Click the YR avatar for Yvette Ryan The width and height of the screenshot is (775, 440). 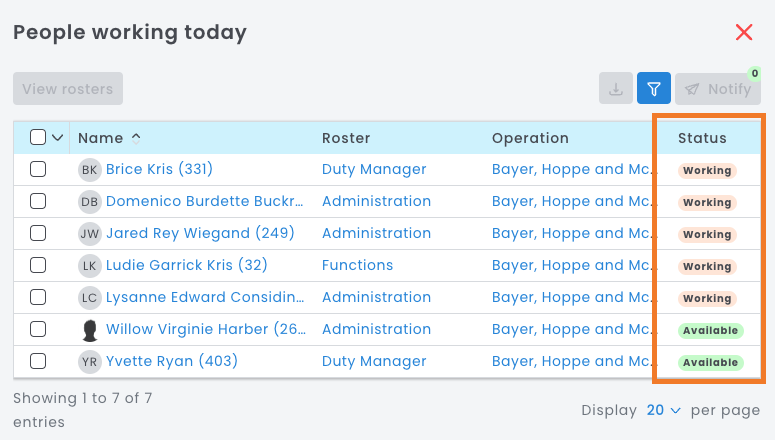(x=90, y=362)
